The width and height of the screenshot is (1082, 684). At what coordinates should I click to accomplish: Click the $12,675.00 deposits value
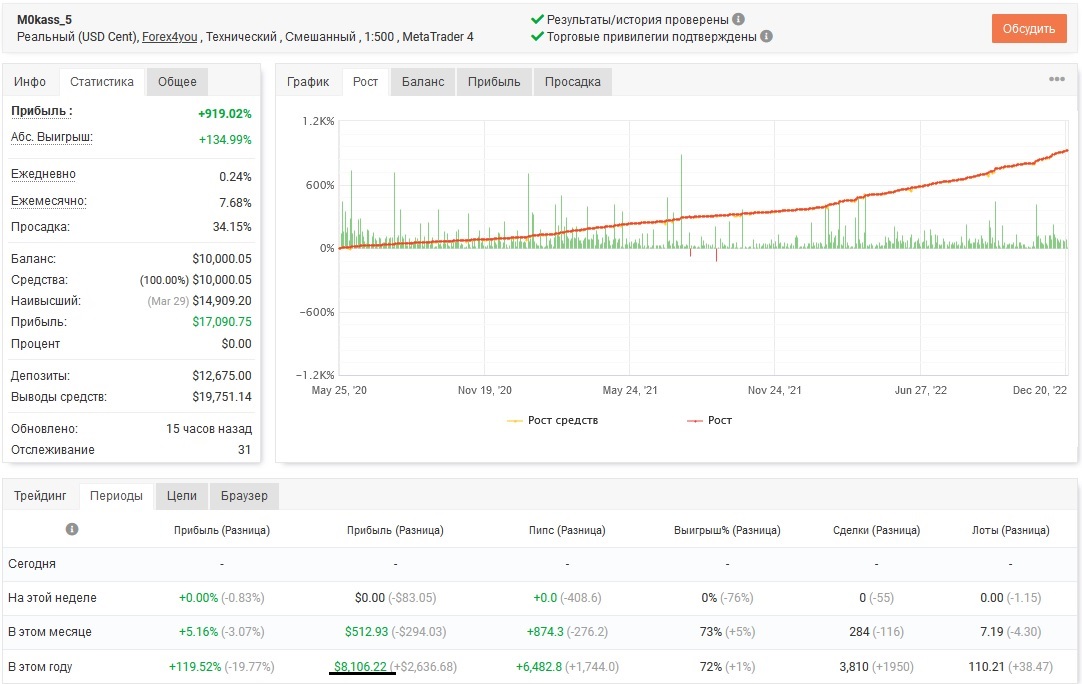tap(222, 375)
